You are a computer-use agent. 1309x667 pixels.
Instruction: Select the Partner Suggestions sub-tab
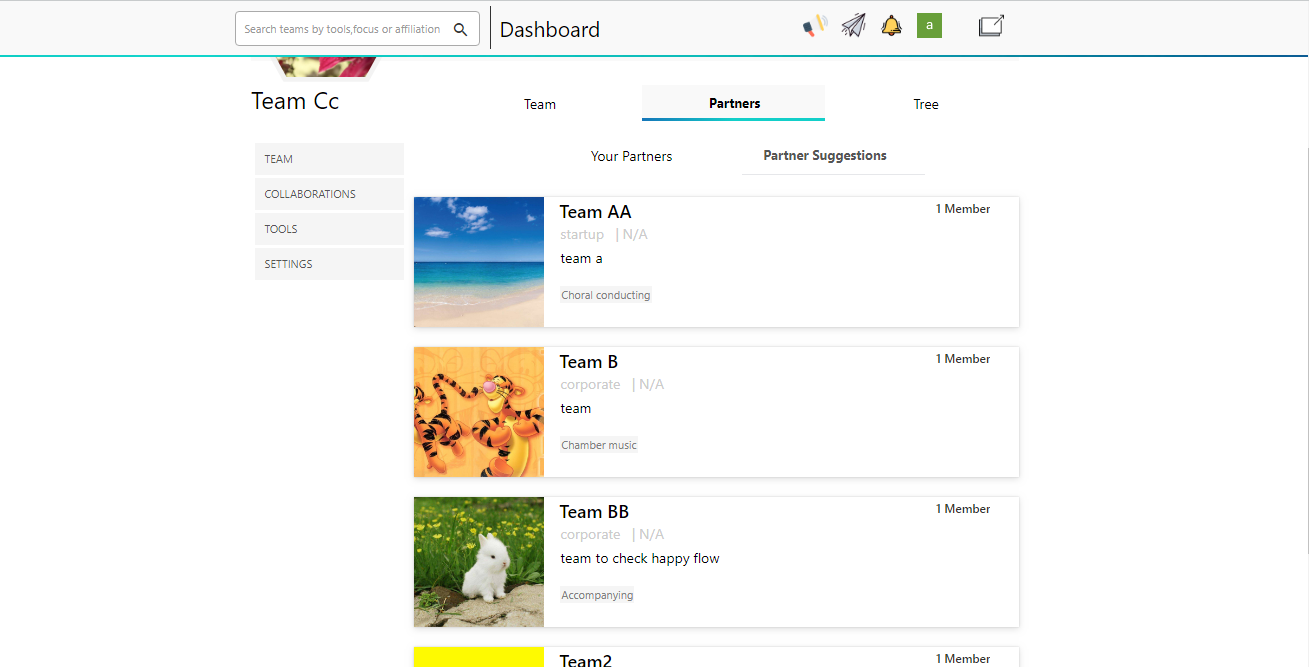825,155
